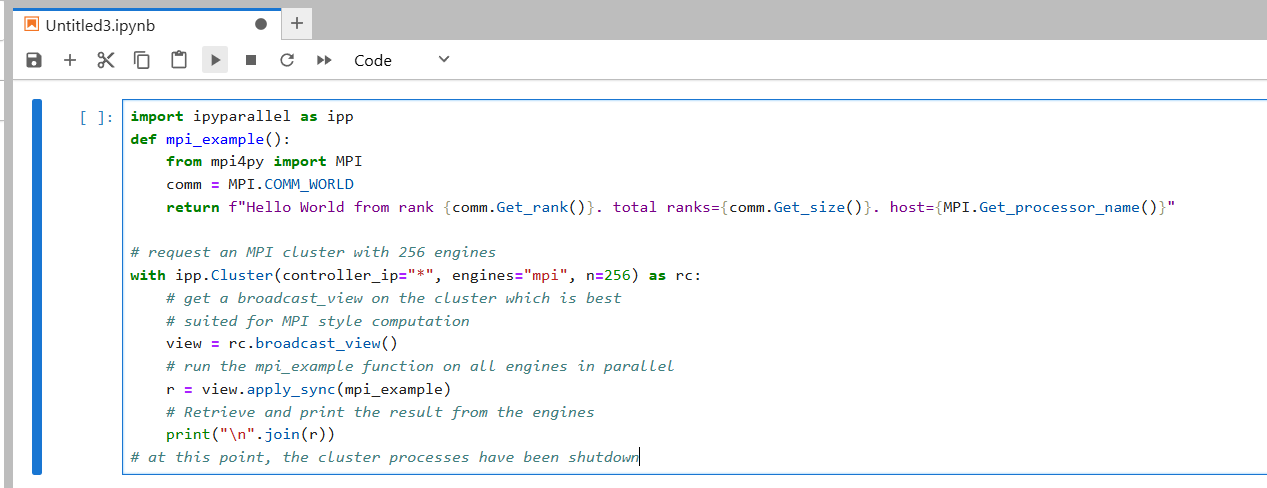
Task: Save the notebook with the disk icon
Action: click(x=34, y=61)
